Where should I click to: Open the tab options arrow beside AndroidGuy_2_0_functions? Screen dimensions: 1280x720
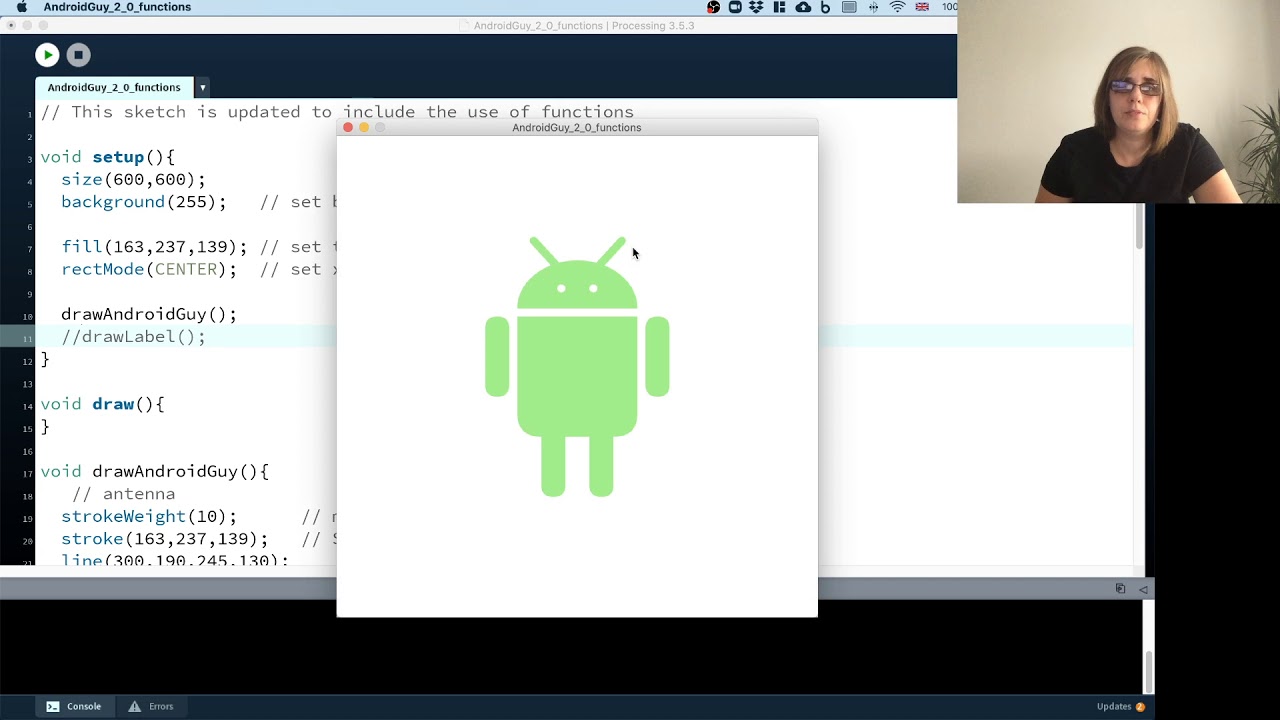coord(202,87)
